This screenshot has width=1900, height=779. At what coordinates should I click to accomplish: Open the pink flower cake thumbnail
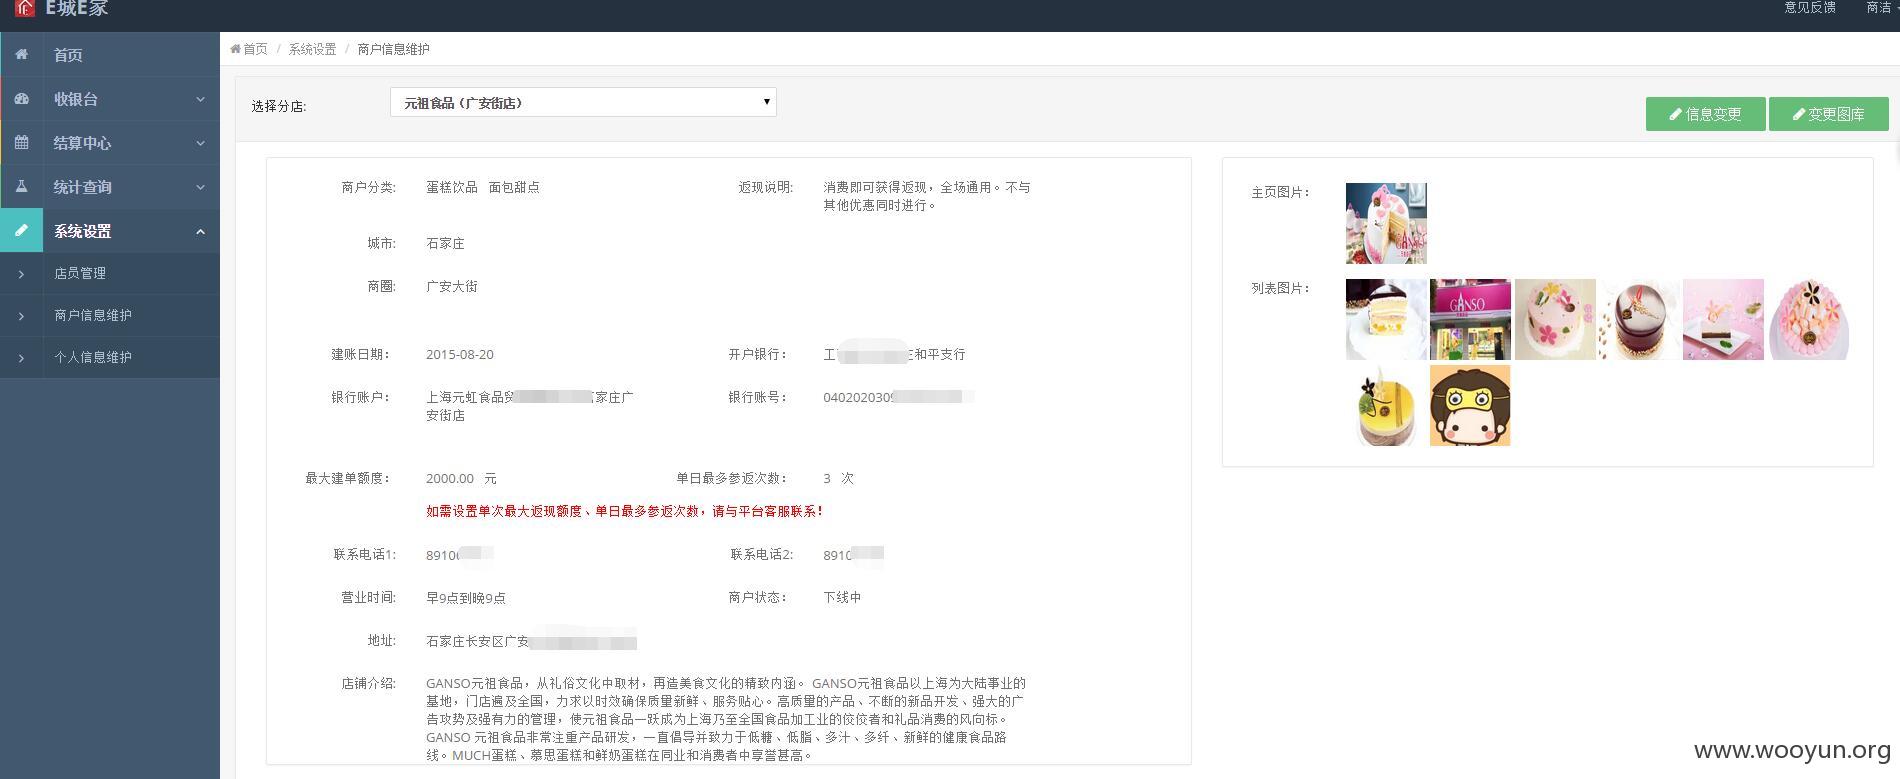tap(1555, 319)
